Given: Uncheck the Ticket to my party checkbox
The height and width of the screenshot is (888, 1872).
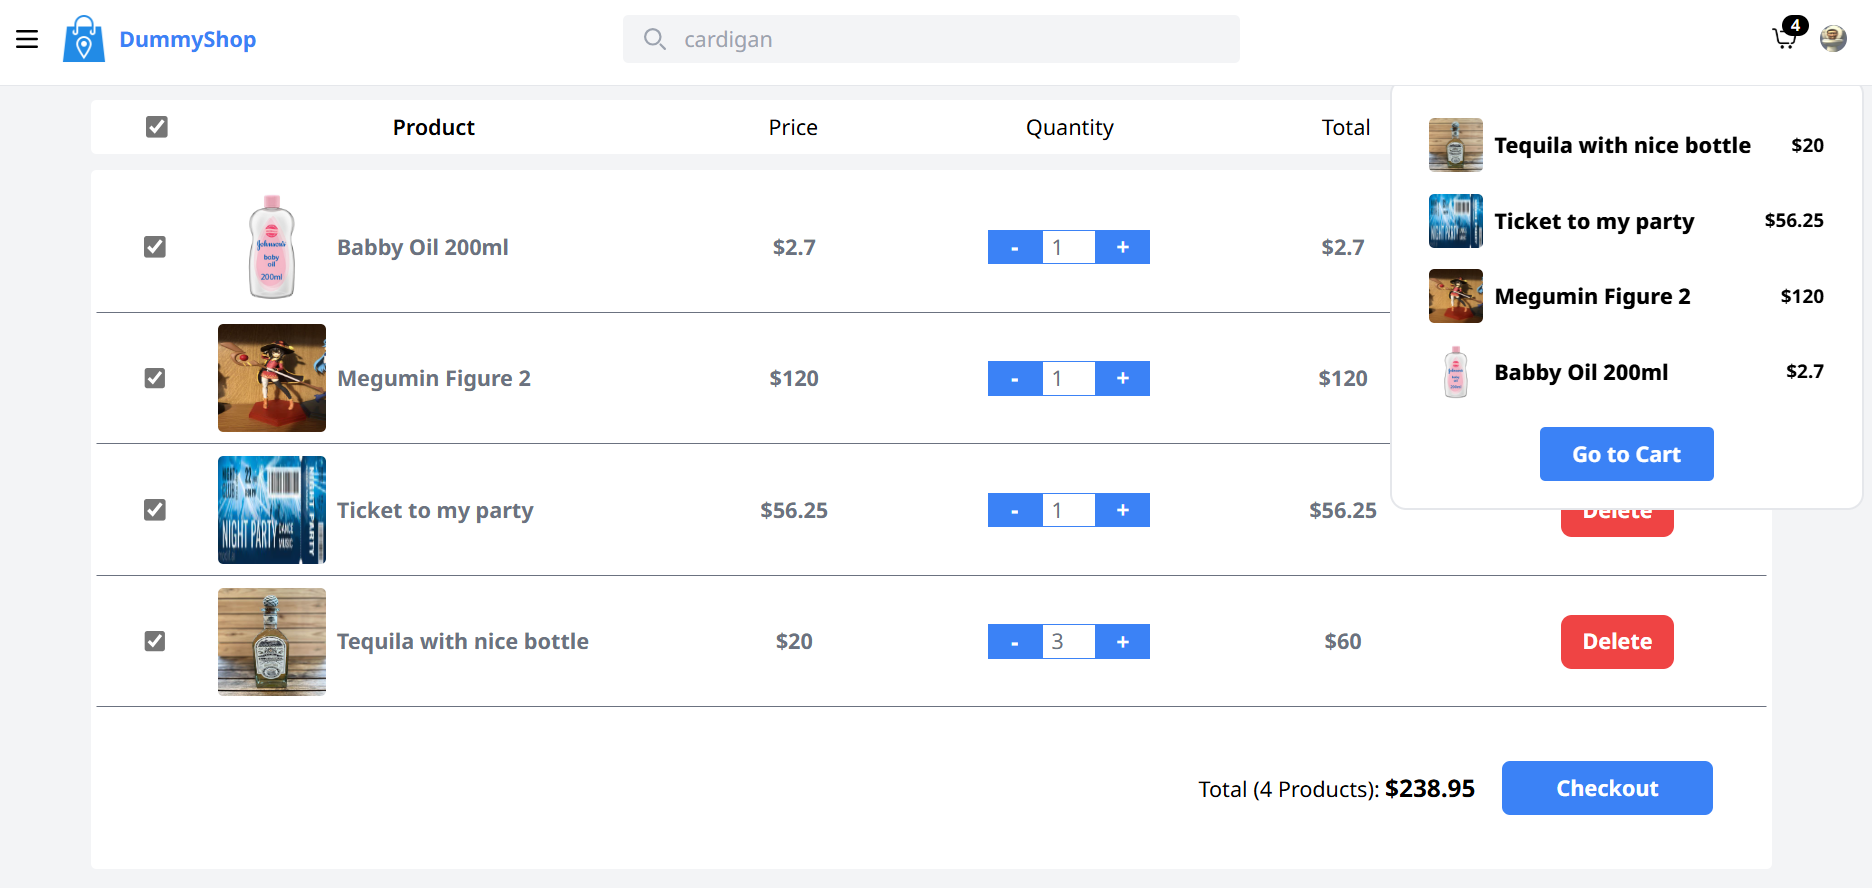Looking at the screenshot, I should (x=155, y=510).
